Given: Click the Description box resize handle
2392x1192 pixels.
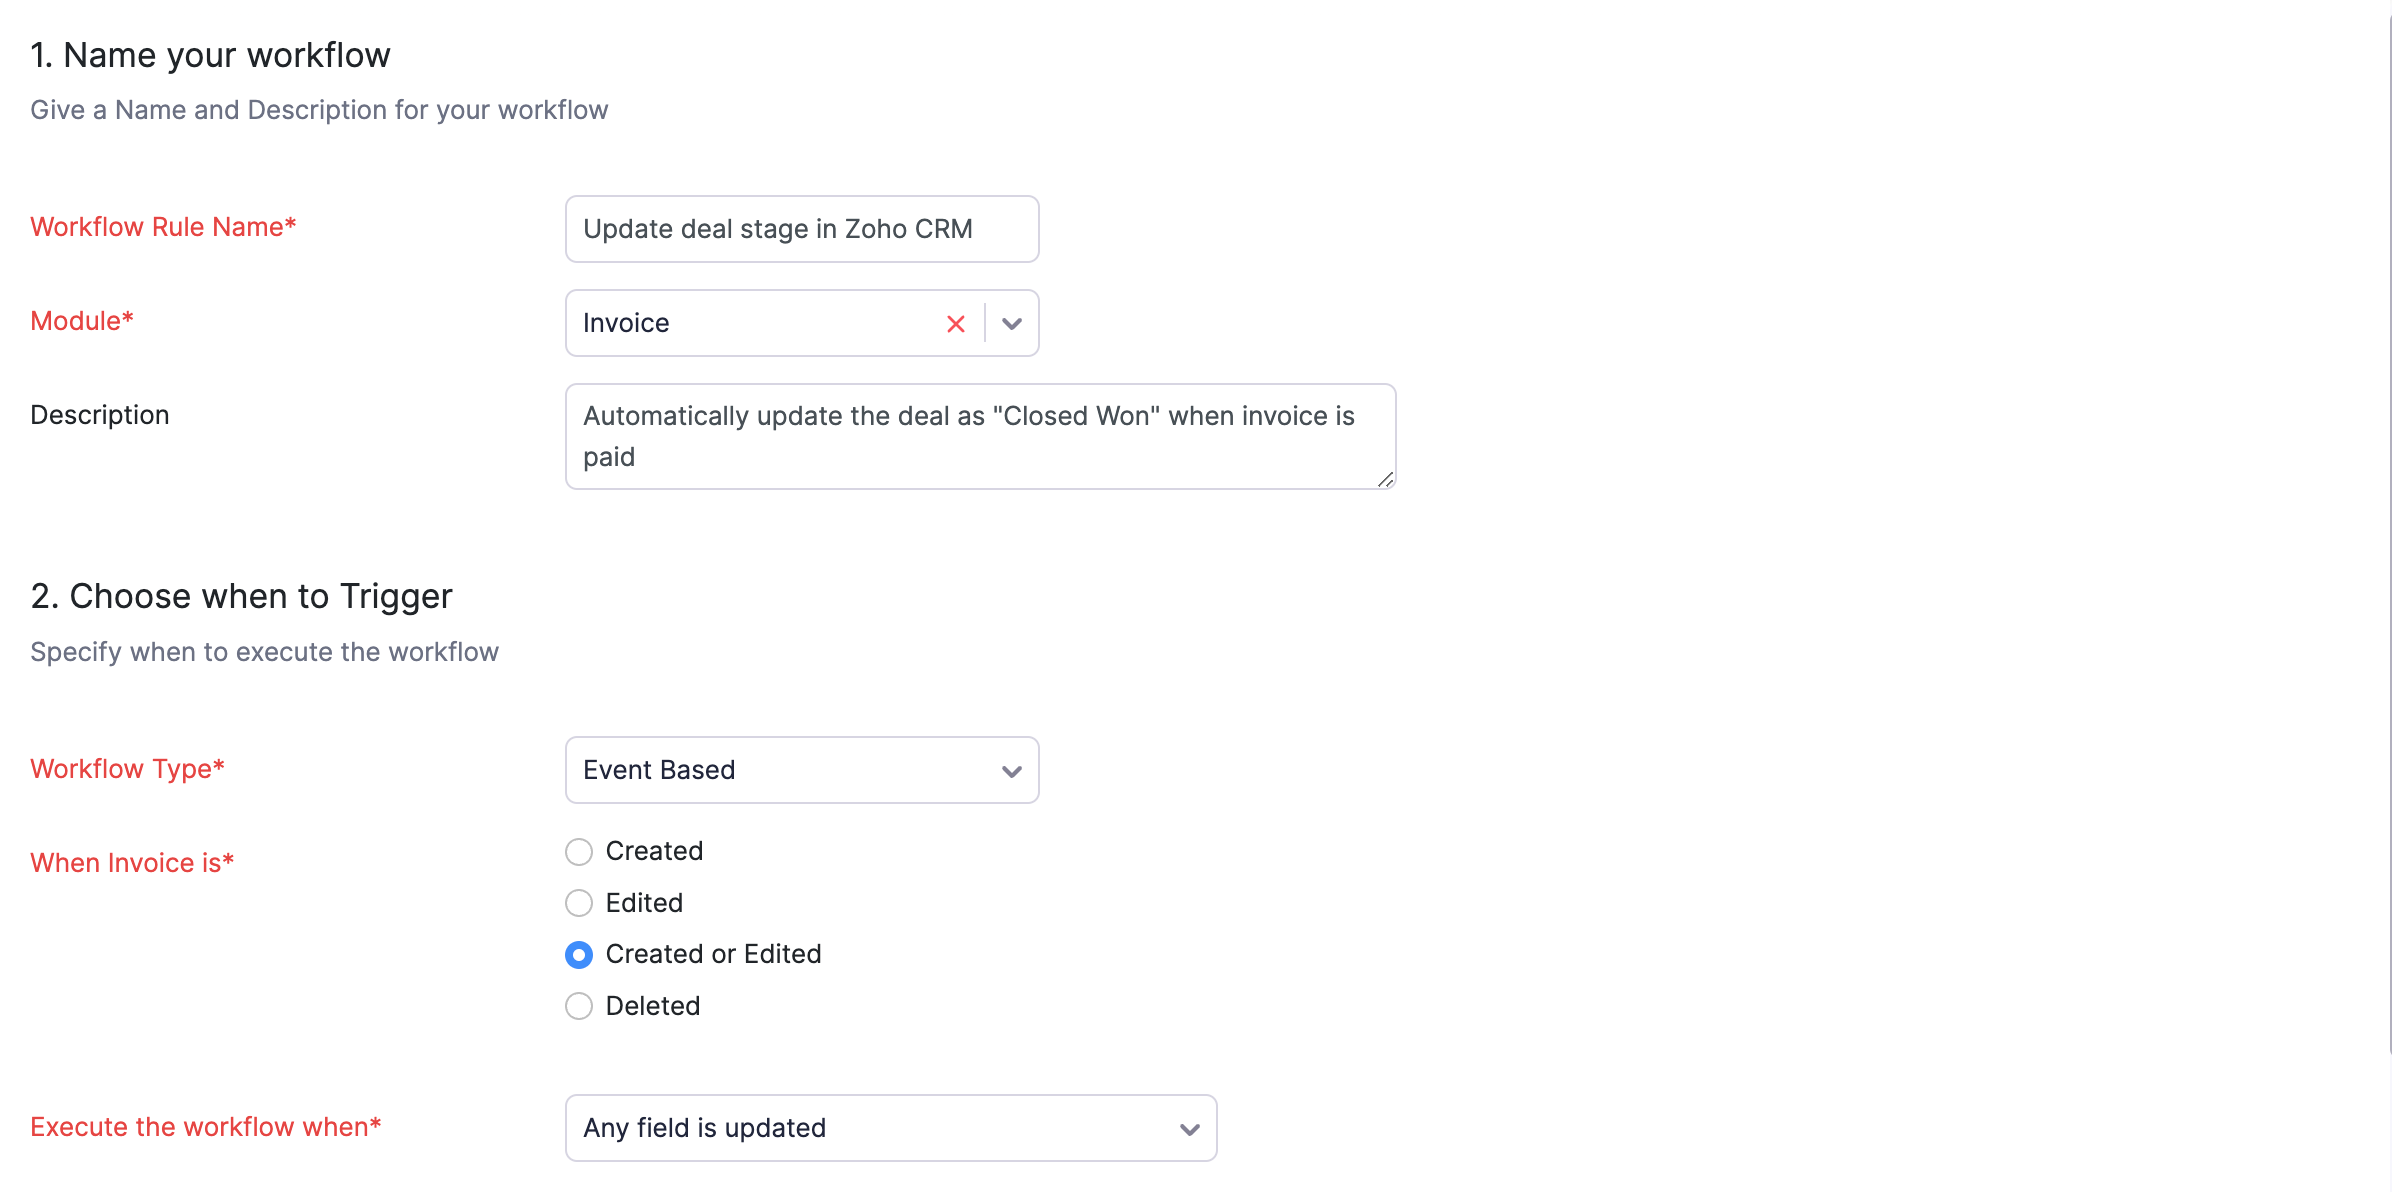Looking at the screenshot, I should (1385, 480).
